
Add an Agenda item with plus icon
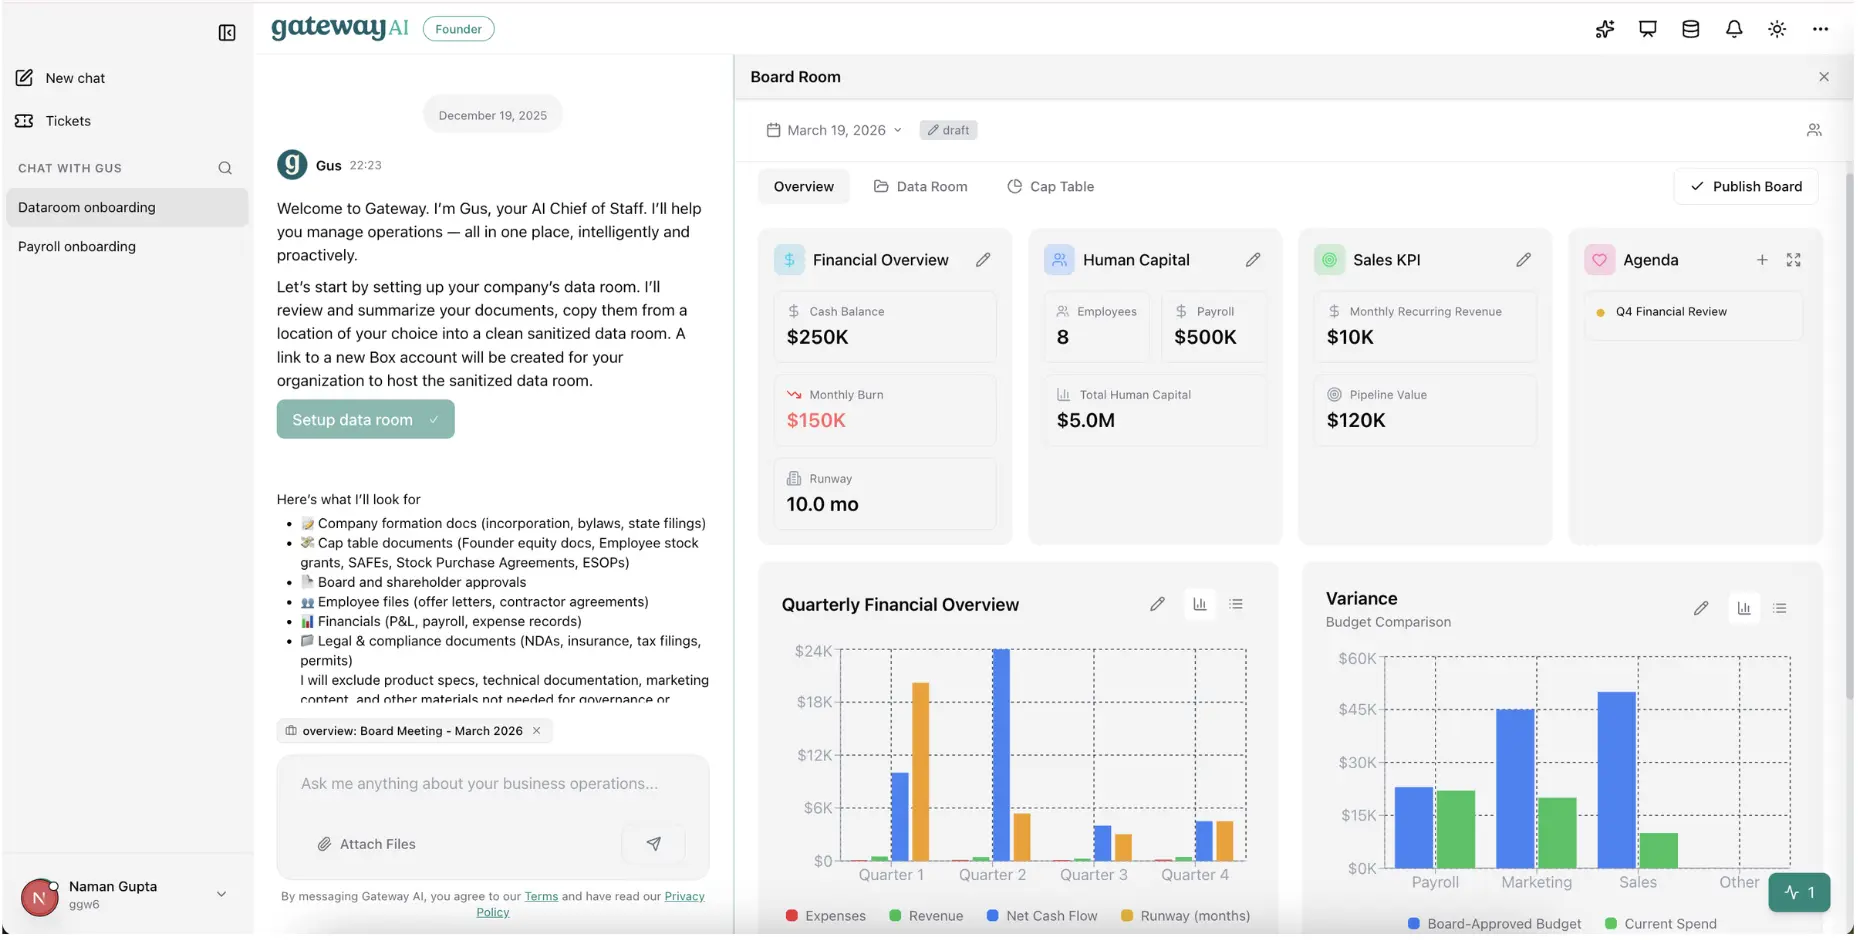tap(1762, 260)
